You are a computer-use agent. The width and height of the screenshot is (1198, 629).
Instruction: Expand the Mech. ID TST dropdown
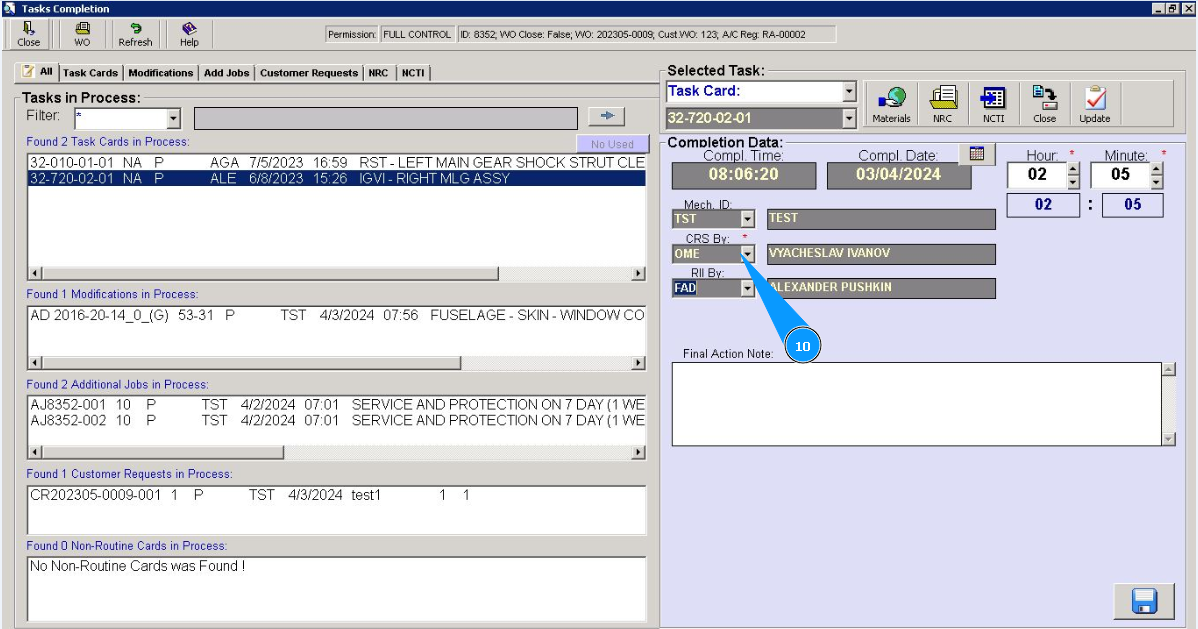click(747, 219)
